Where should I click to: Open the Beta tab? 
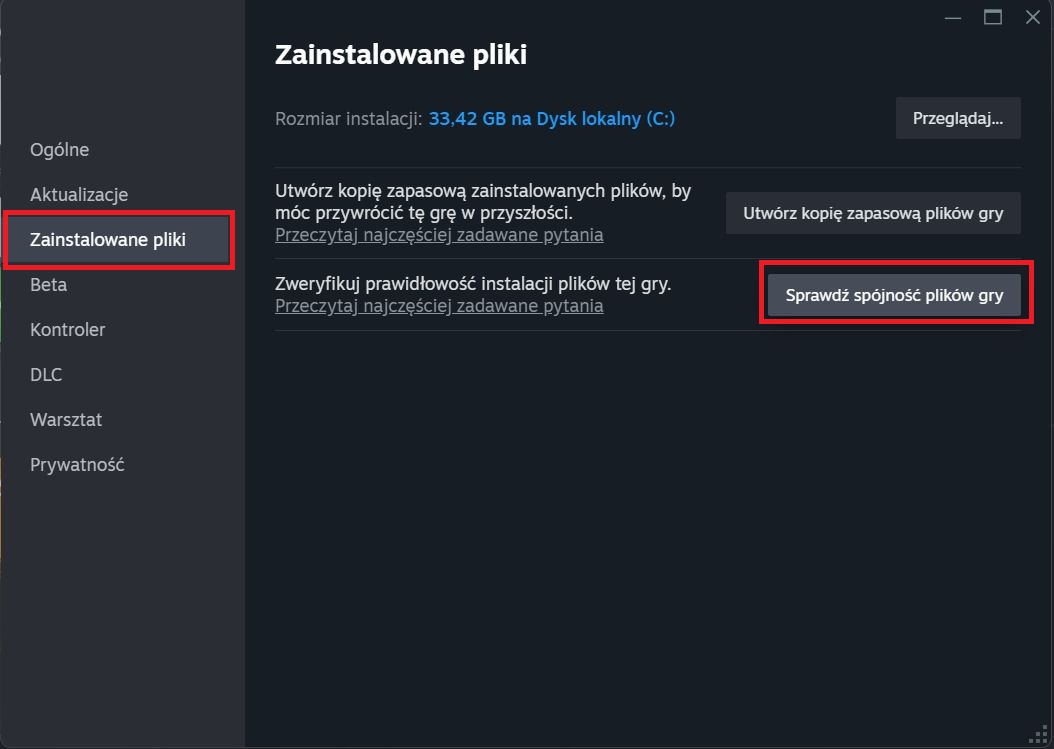coord(48,284)
